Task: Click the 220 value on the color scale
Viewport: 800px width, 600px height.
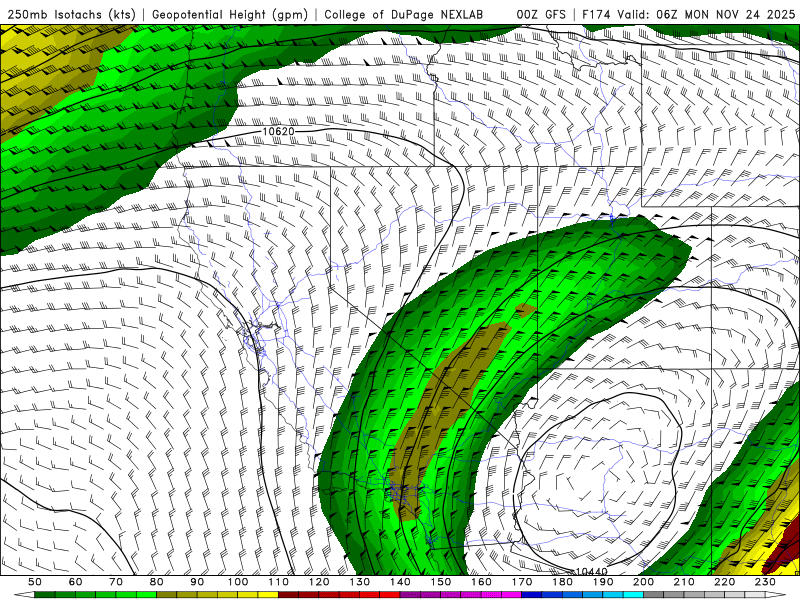Action: pyautogui.click(x=725, y=582)
